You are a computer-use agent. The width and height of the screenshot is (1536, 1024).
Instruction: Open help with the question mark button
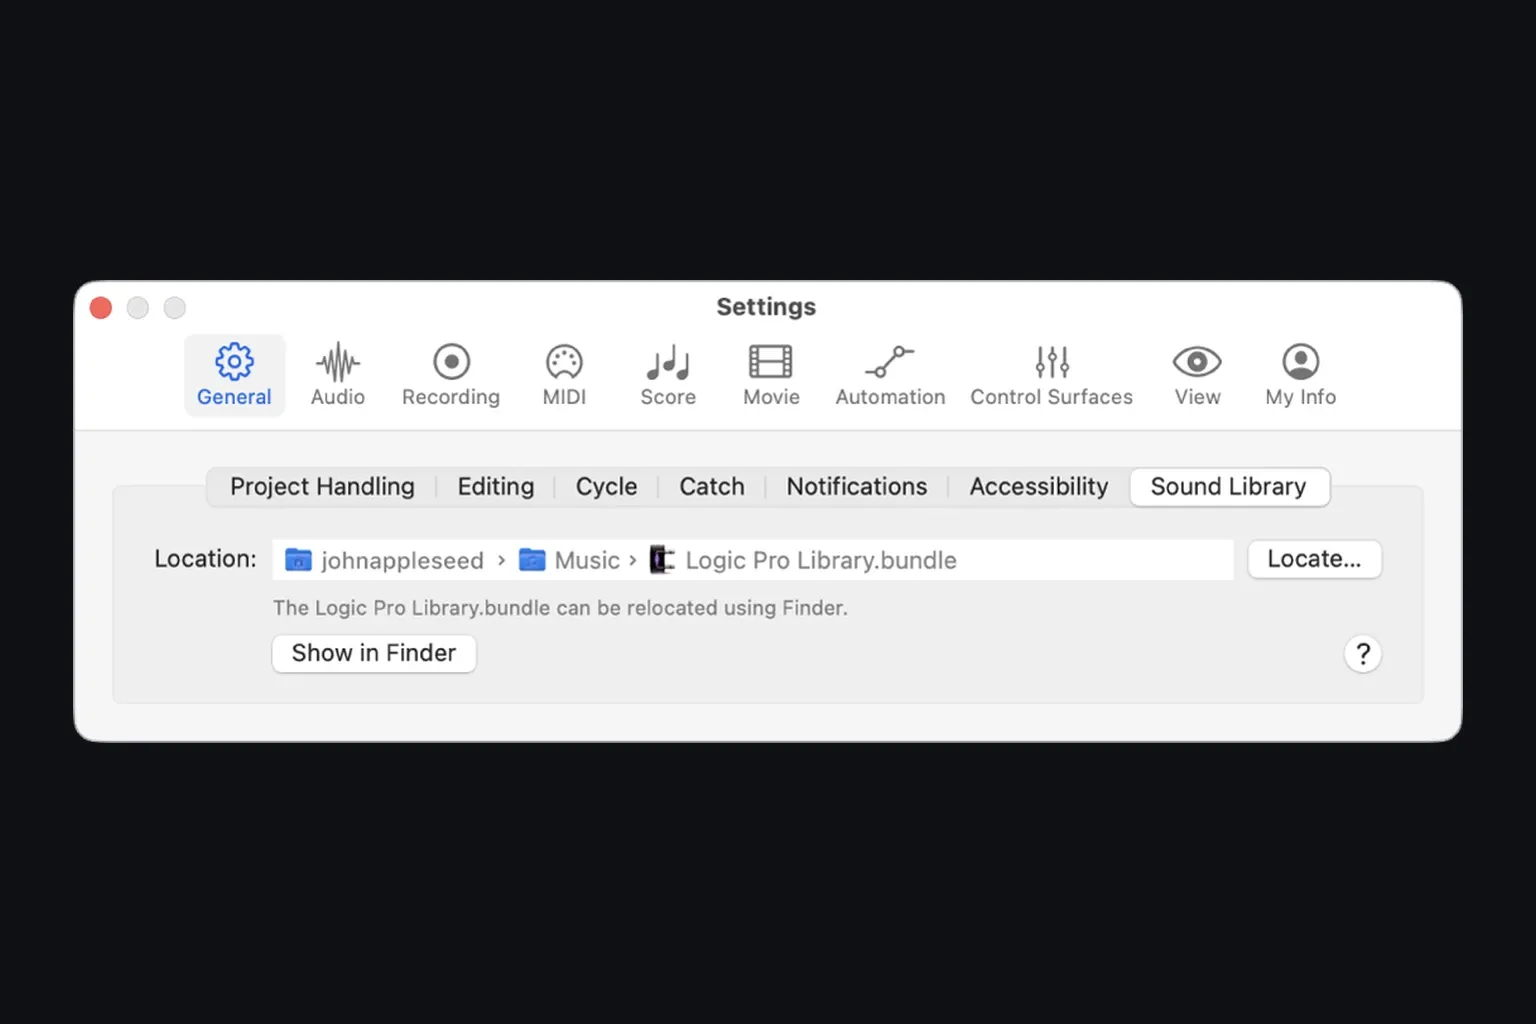click(1362, 654)
